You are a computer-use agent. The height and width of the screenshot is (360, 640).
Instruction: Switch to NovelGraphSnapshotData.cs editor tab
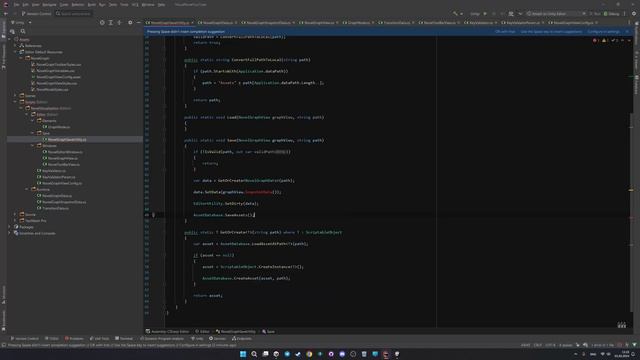coord(269,22)
